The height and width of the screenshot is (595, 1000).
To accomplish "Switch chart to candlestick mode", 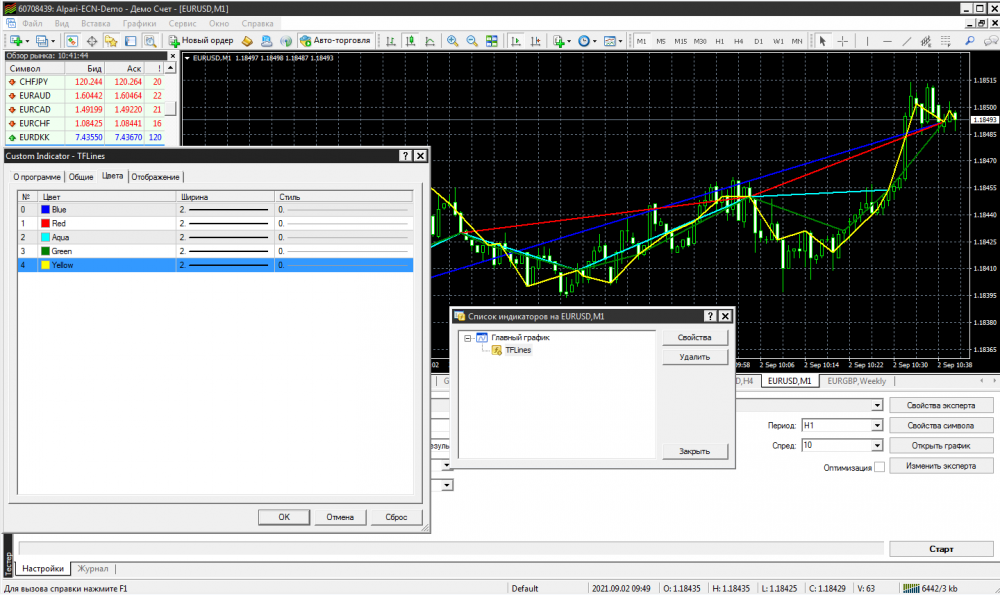I will (x=411, y=41).
